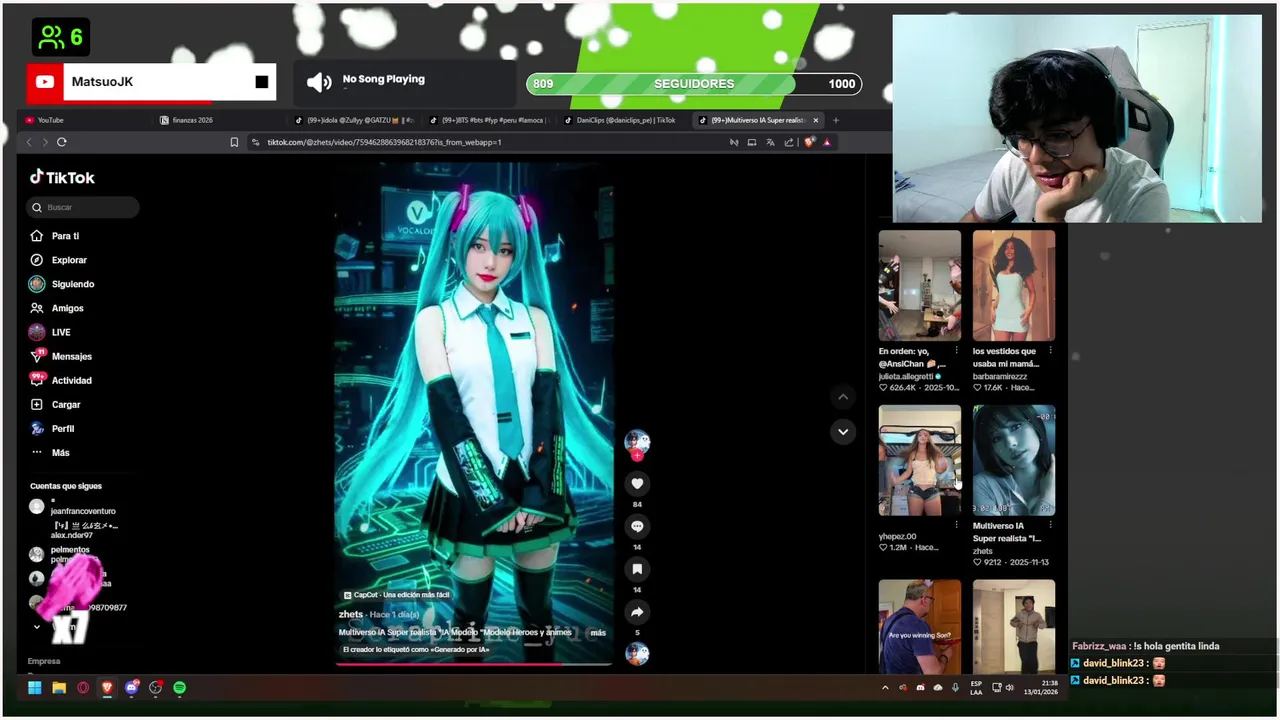Like the video with the heart icon
1280x720 pixels.
pos(637,484)
